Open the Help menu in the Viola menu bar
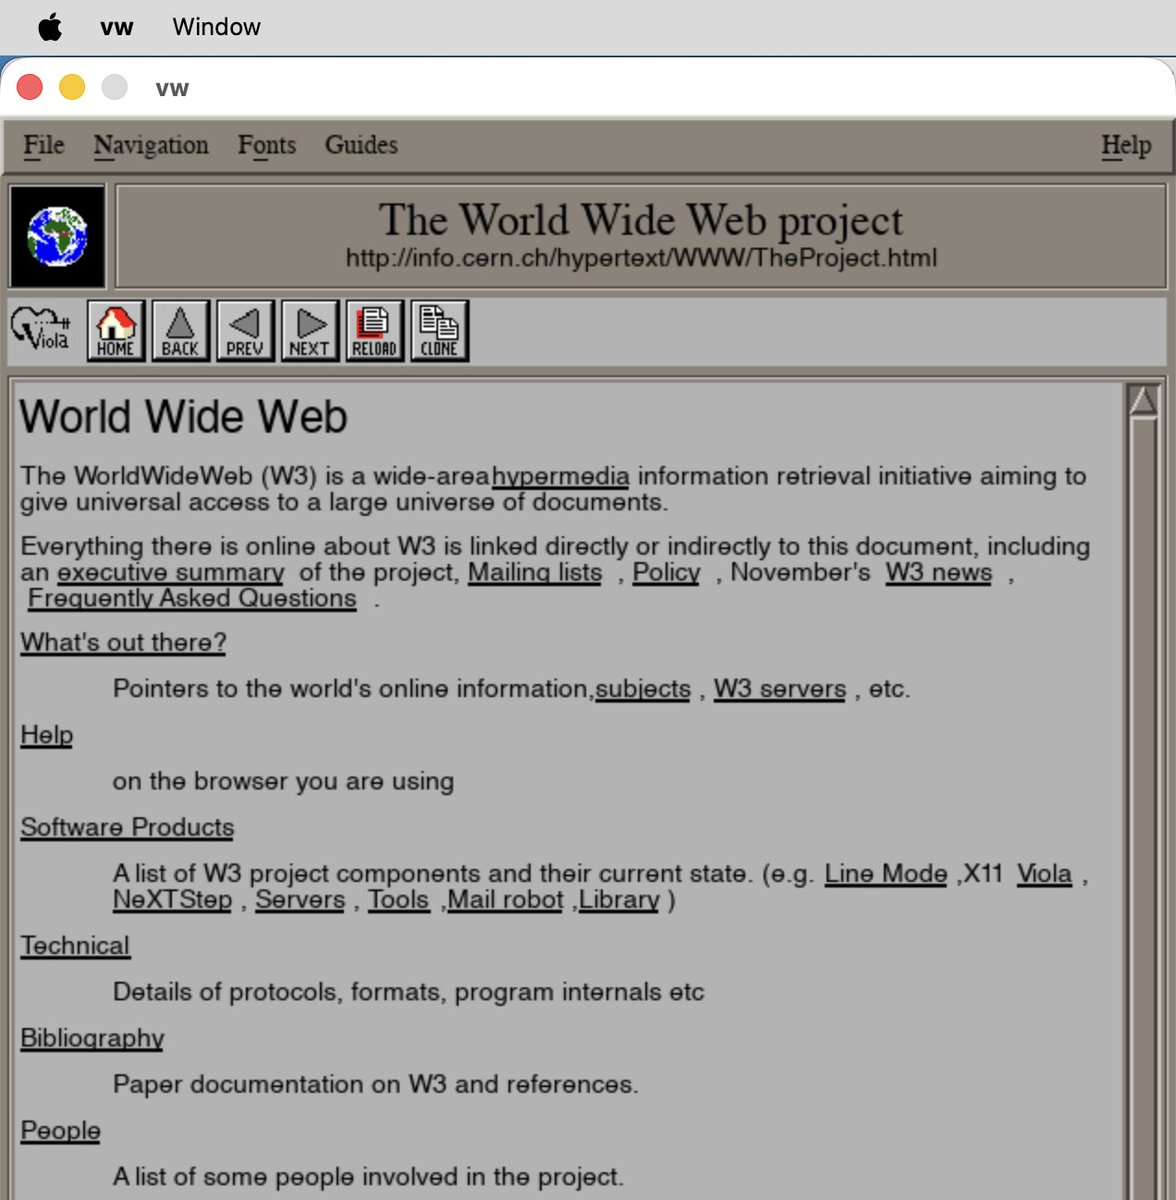 tap(1126, 146)
